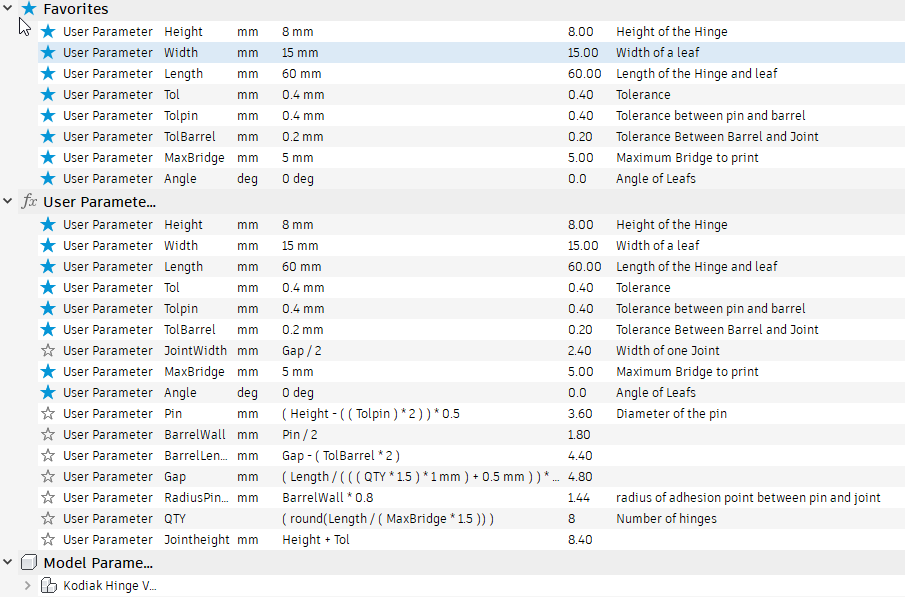905x597 pixels.
Task: Star the BarrelWall parameter as favorite
Action: [48, 435]
